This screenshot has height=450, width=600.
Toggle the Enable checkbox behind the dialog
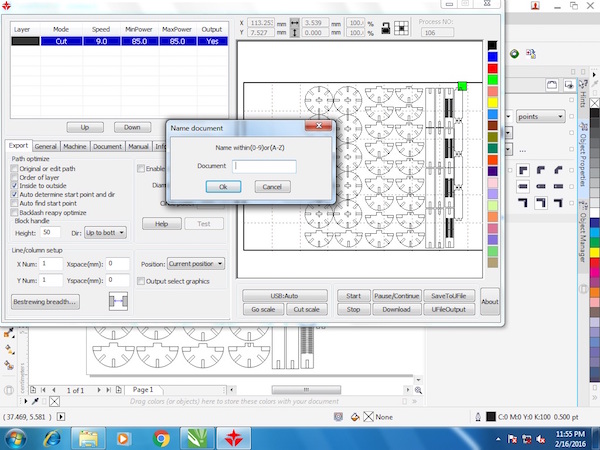[x=141, y=168]
